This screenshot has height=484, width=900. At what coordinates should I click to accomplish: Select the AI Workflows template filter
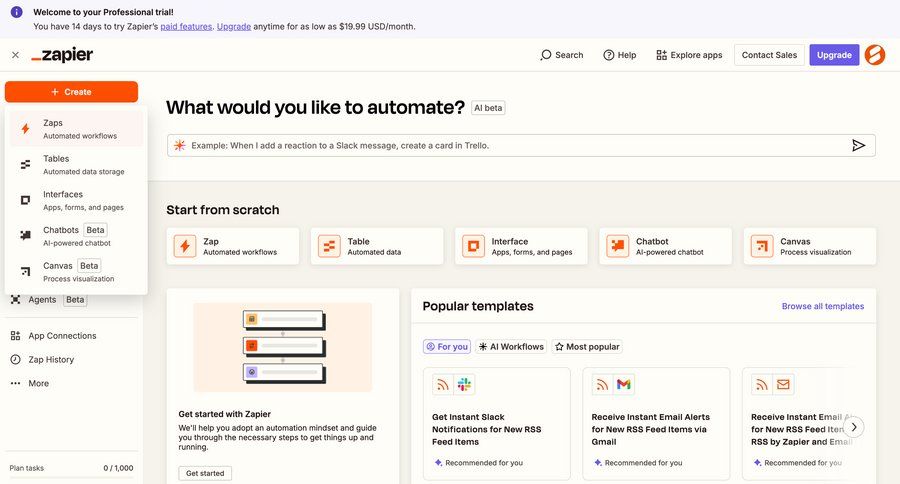(x=511, y=347)
